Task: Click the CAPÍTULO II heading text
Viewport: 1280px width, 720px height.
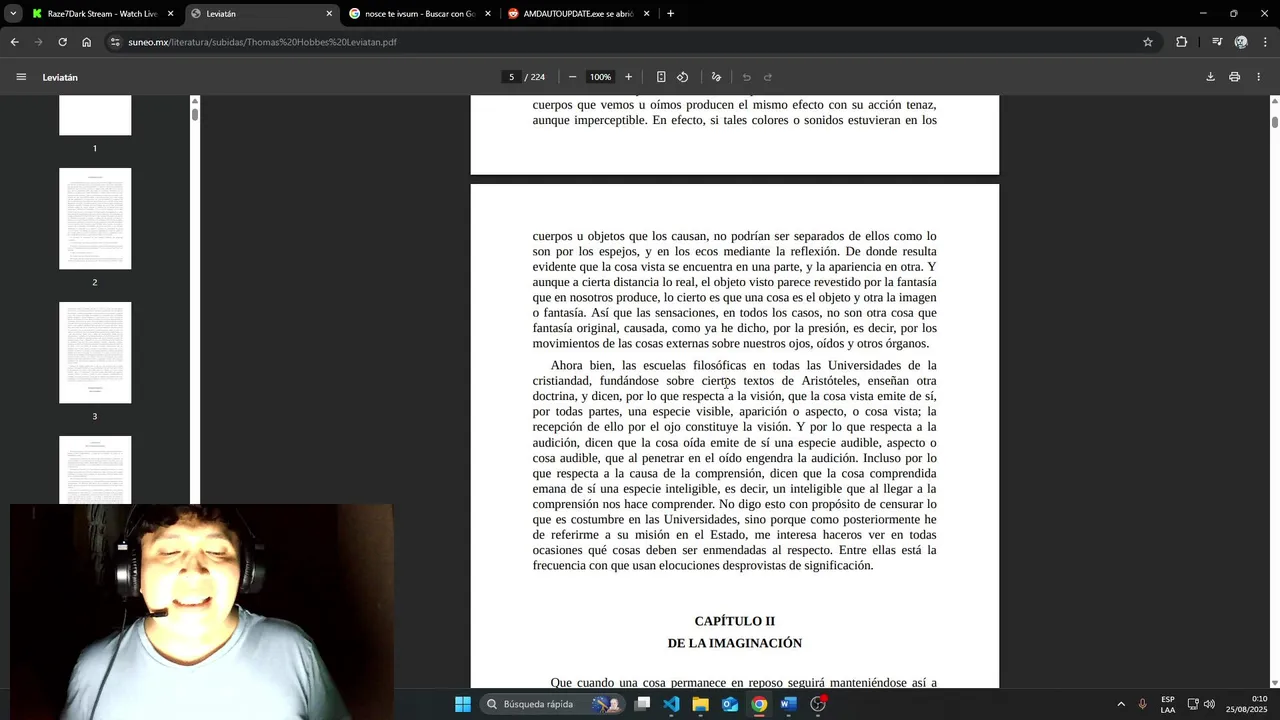Action: point(735,621)
